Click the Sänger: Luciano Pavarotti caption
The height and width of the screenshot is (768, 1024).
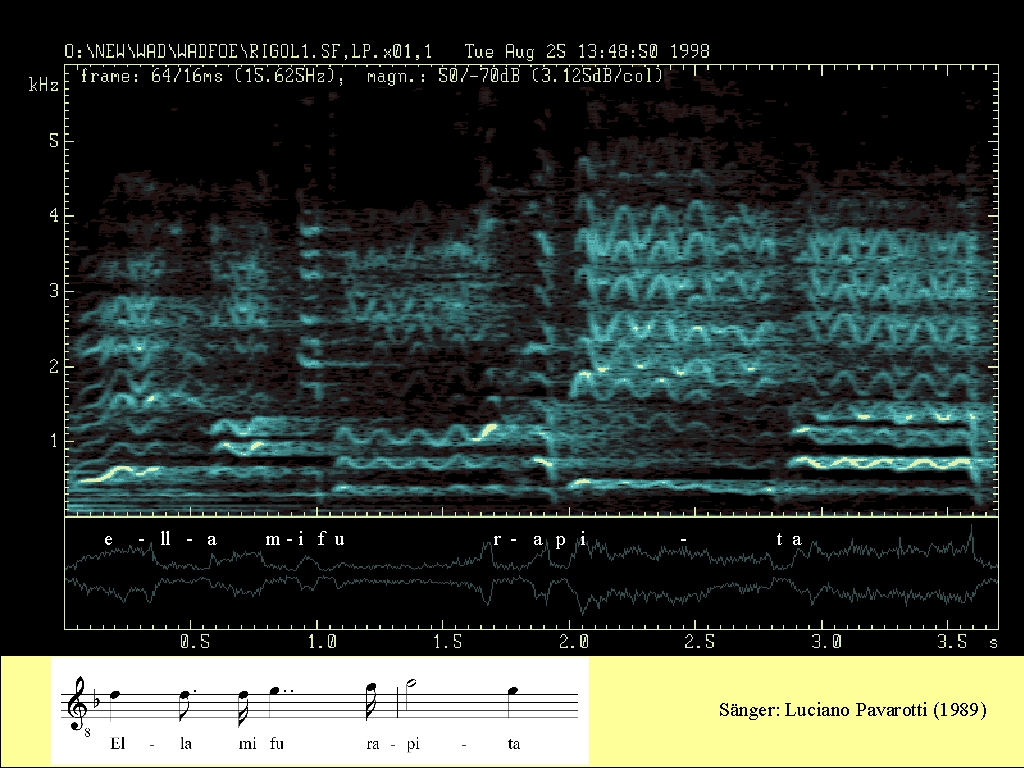point(852,711)
